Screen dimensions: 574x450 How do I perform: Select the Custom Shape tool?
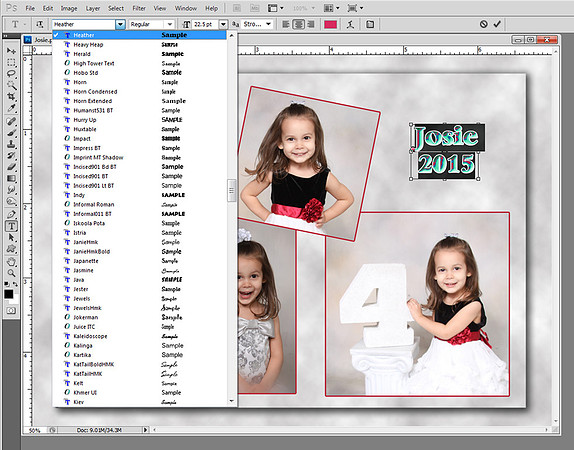pos(11,249)
